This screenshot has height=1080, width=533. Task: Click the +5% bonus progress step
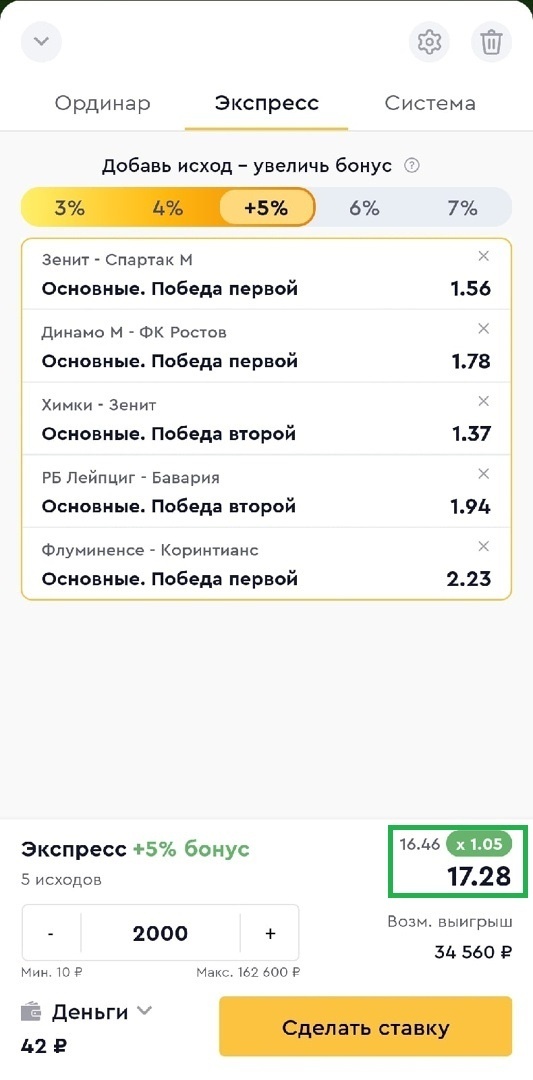click(267, 207)
